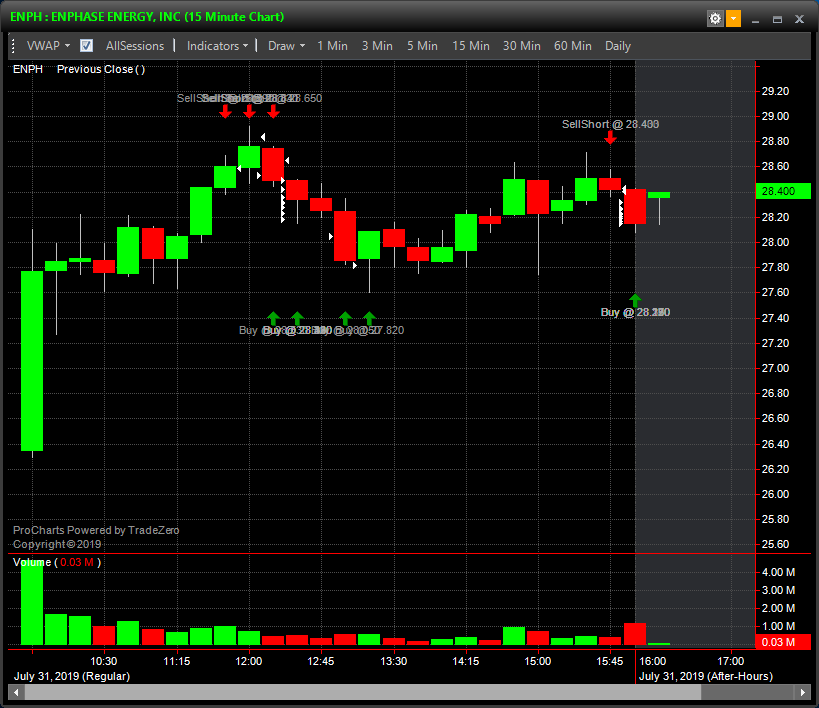Click July 31, 2019 (Regular) label
The height and width of the screenshot is (708, 819).
[x=72, y=676]
